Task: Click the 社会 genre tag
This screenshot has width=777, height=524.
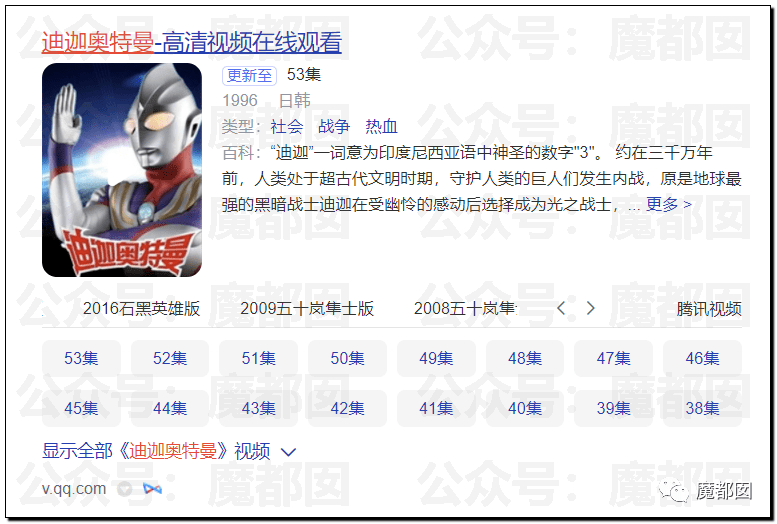Action: pyautogui.click(x=287, y=127)
